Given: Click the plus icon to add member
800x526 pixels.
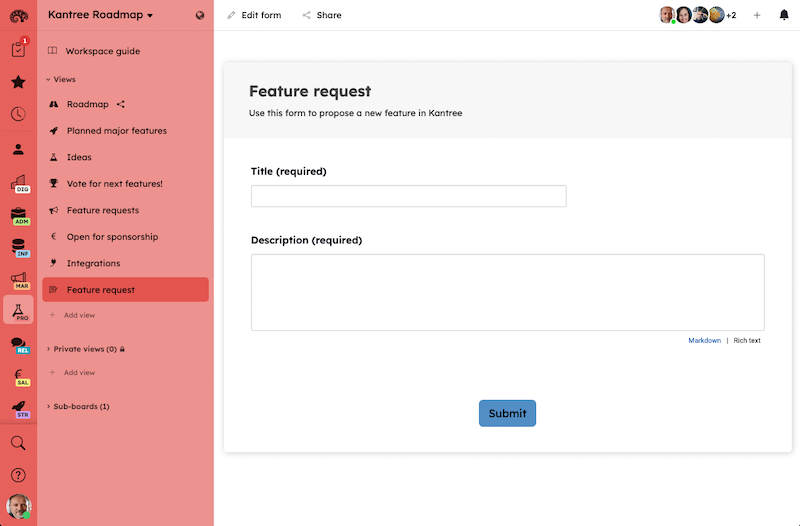Looking at the screenshot, I should (757, 15).
